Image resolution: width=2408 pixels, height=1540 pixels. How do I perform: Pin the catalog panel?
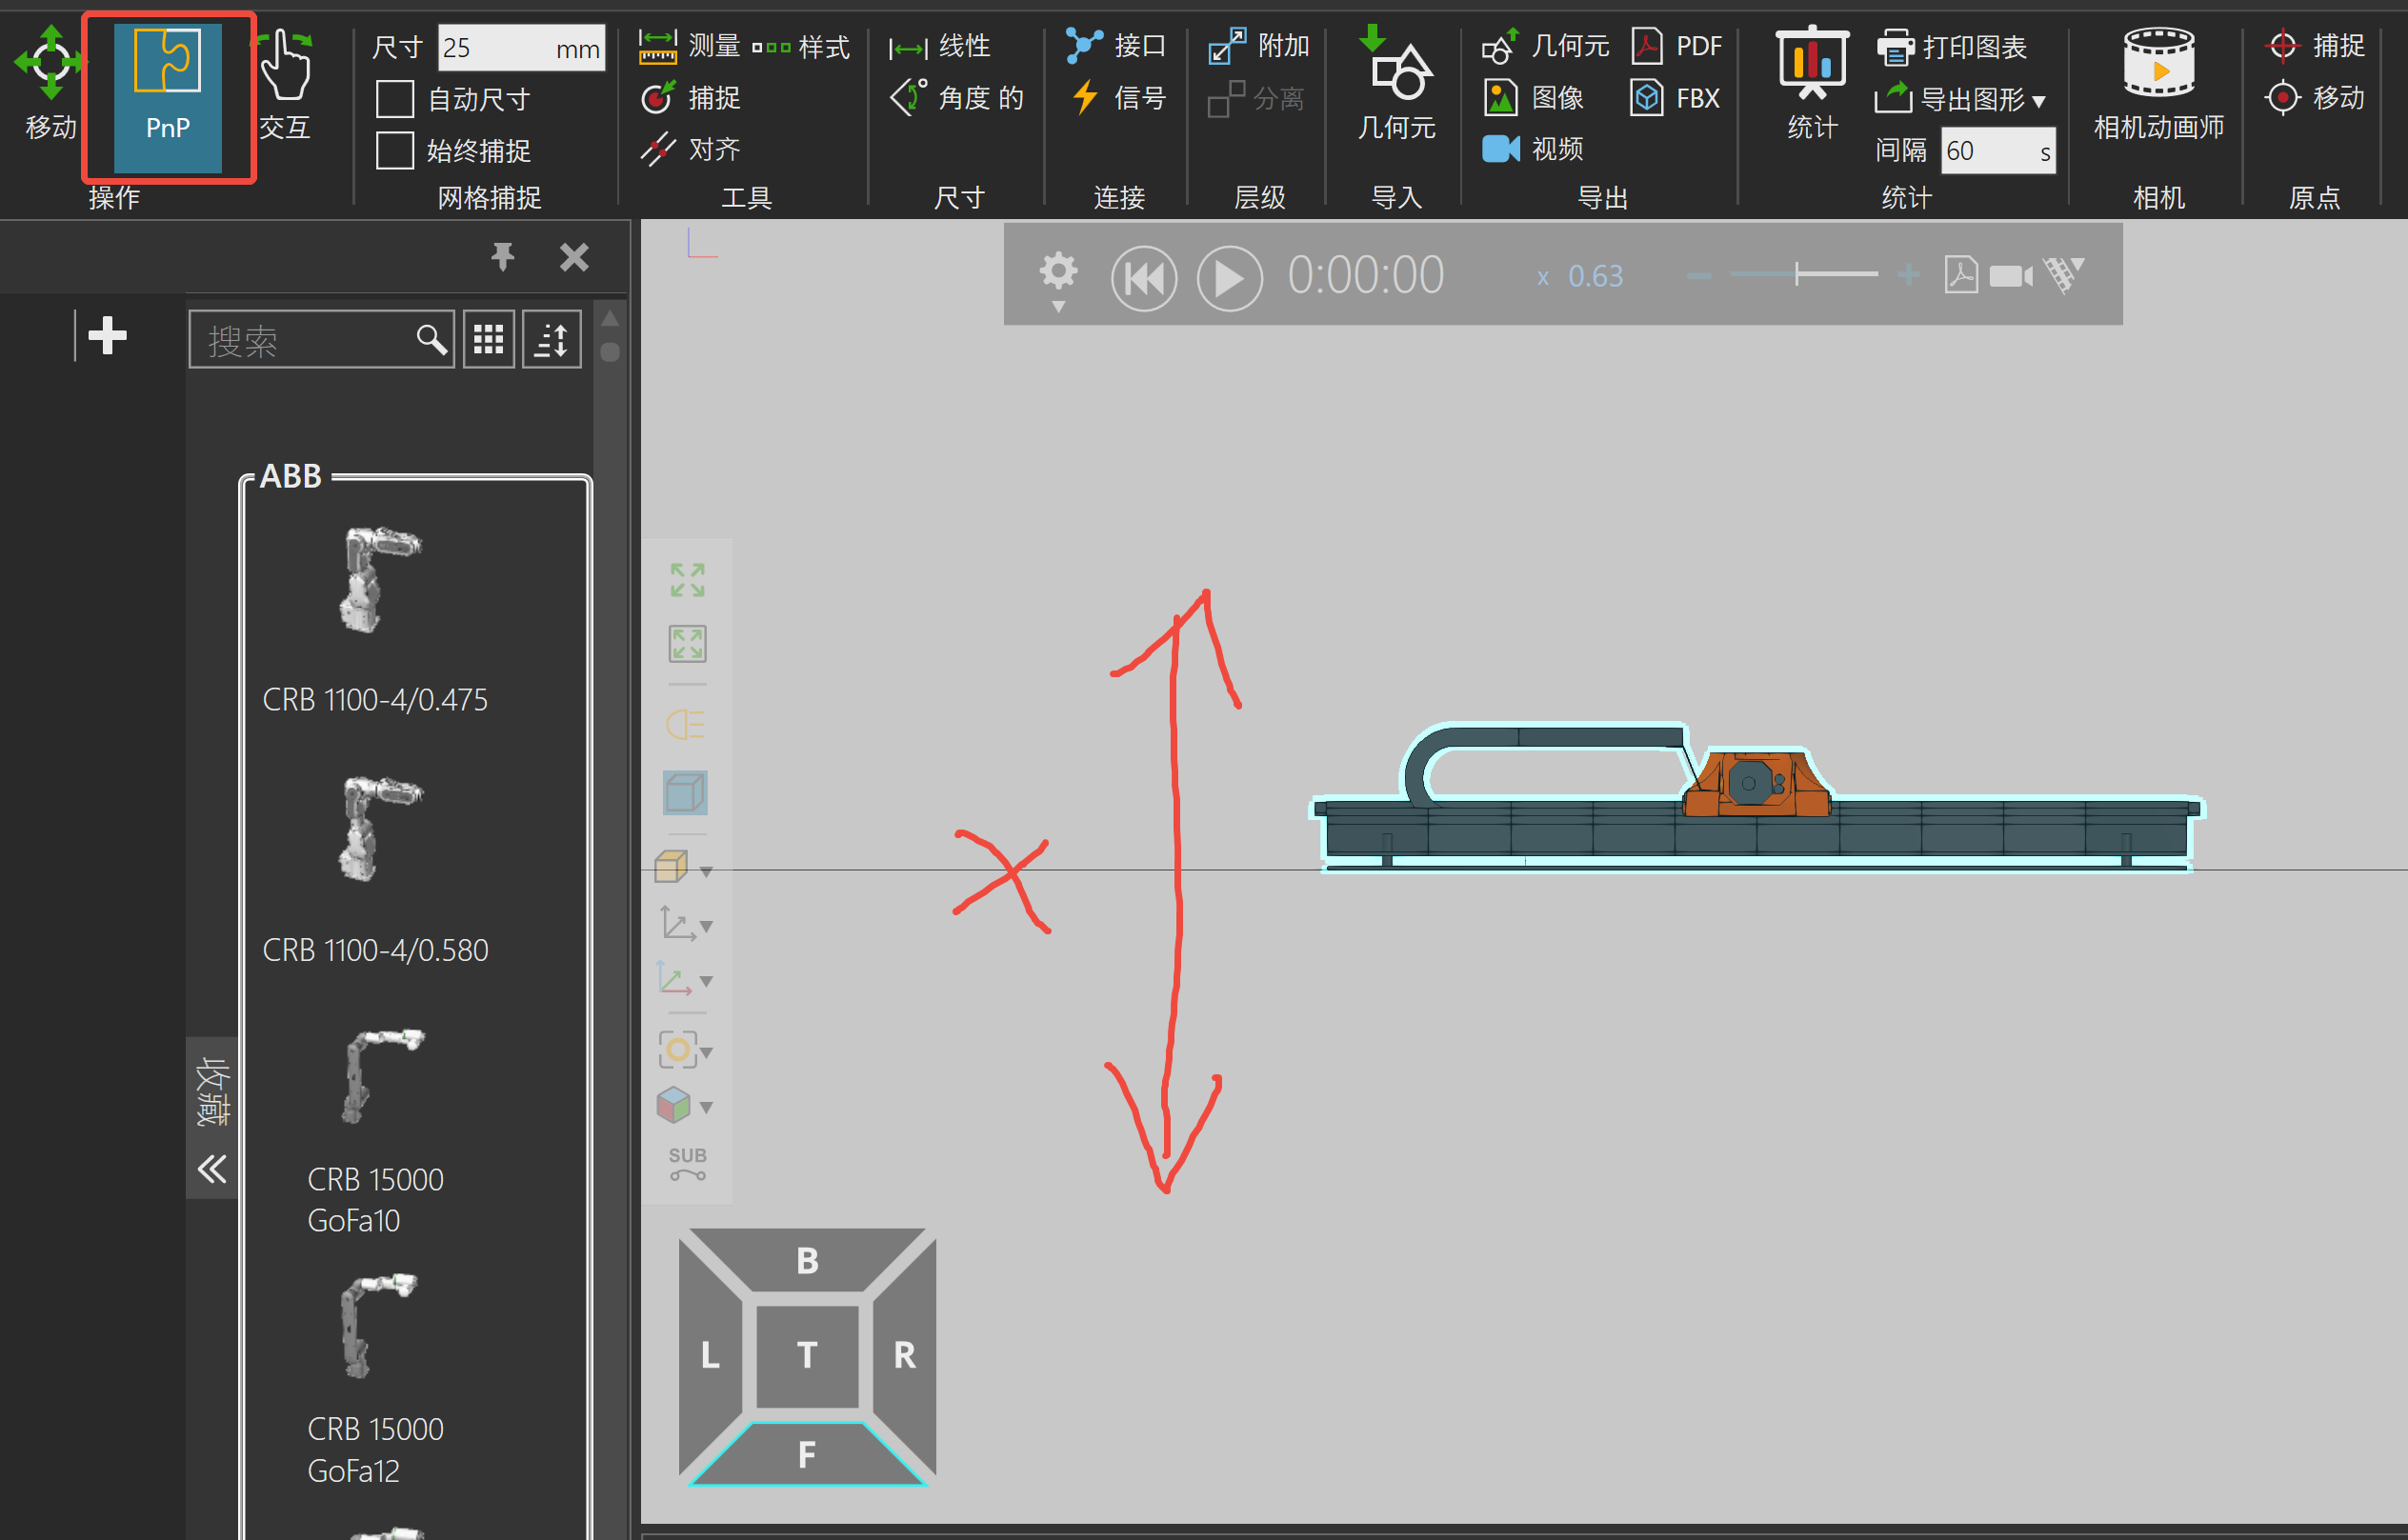click(503, 257)
